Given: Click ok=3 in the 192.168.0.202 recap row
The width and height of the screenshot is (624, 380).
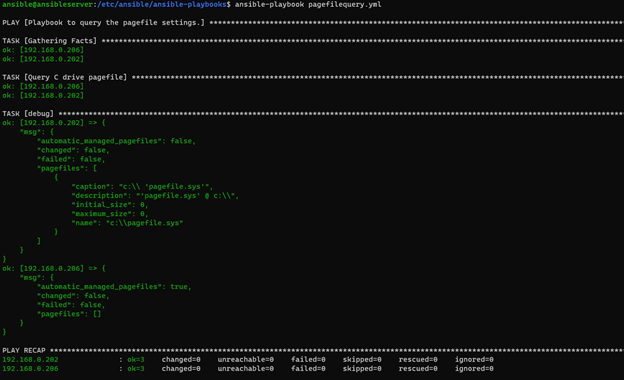Looking at the screenshot, I should pos(136,360).
